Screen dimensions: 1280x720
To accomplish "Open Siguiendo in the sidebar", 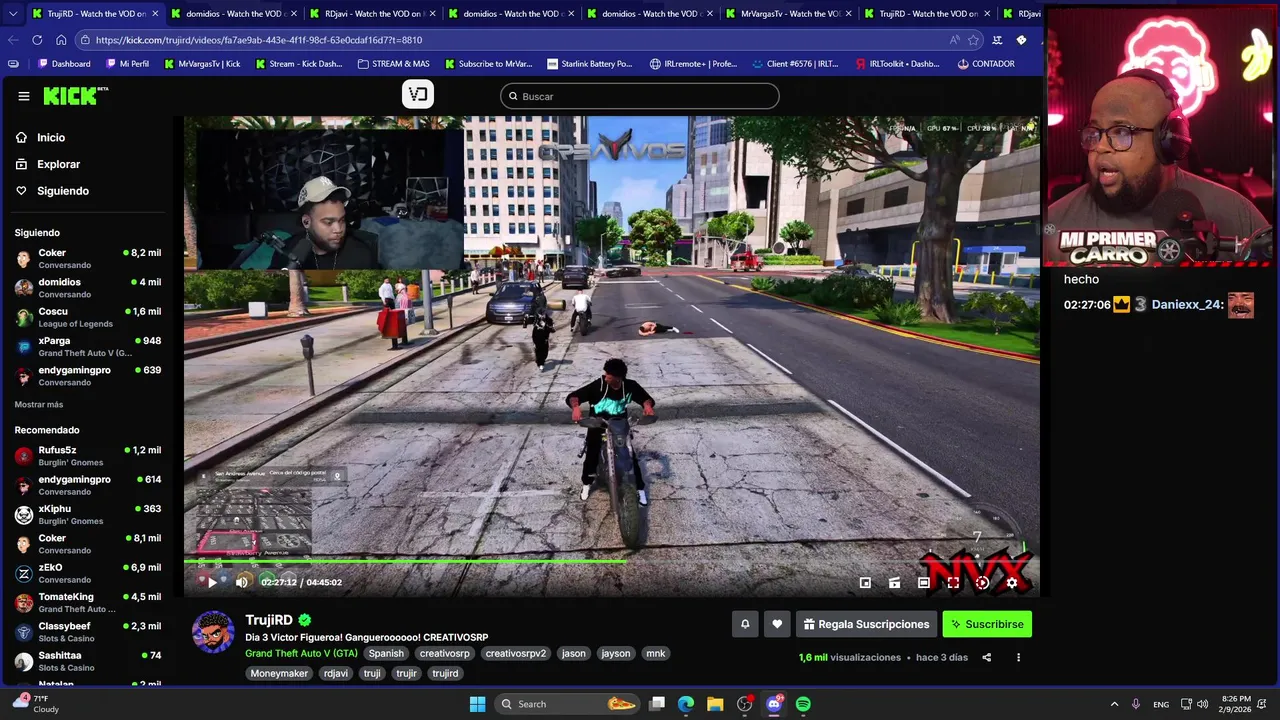I will click(62, 191).
